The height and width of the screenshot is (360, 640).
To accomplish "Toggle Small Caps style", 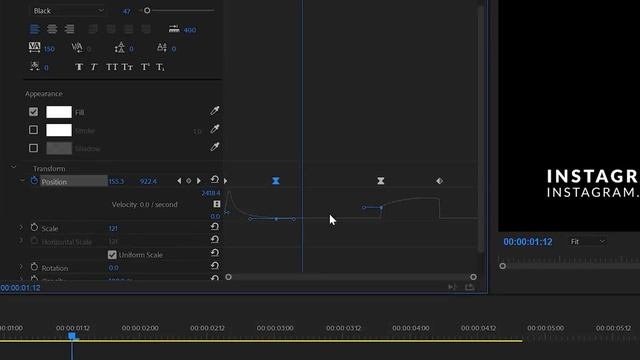I will (127, 67).
